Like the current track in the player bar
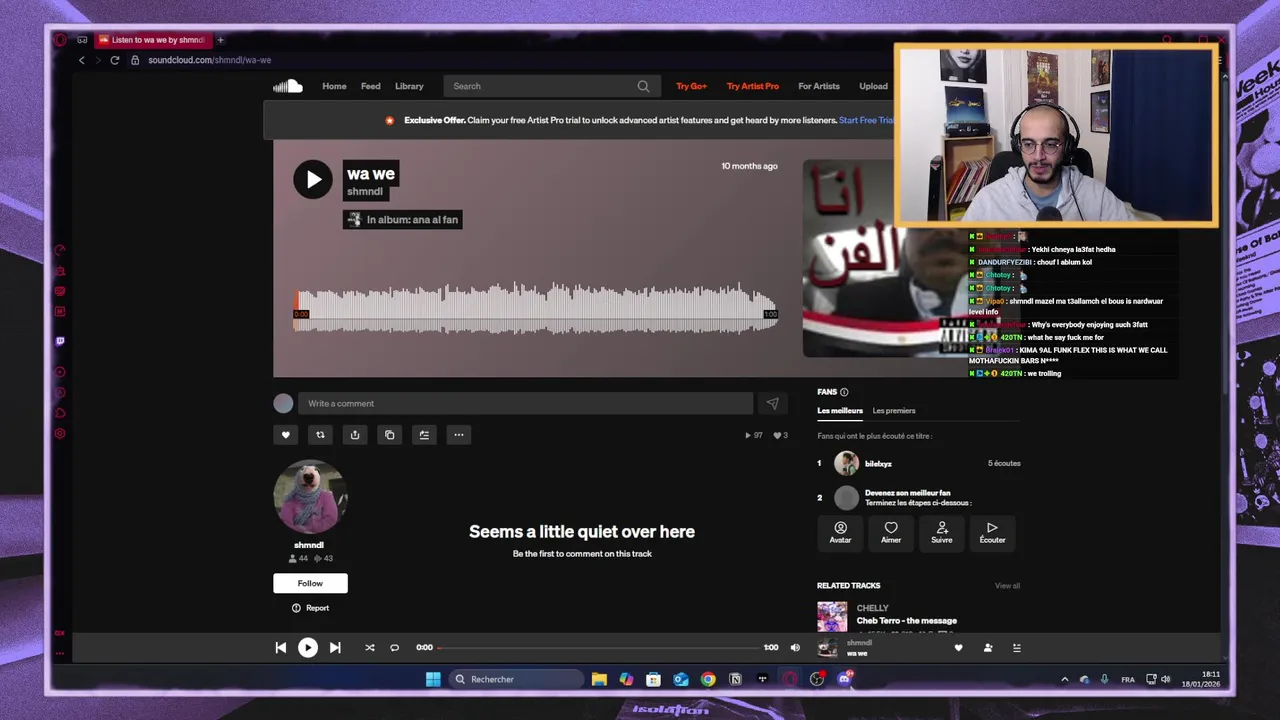This screenshot has height=720, width=1280. (958, 648)
